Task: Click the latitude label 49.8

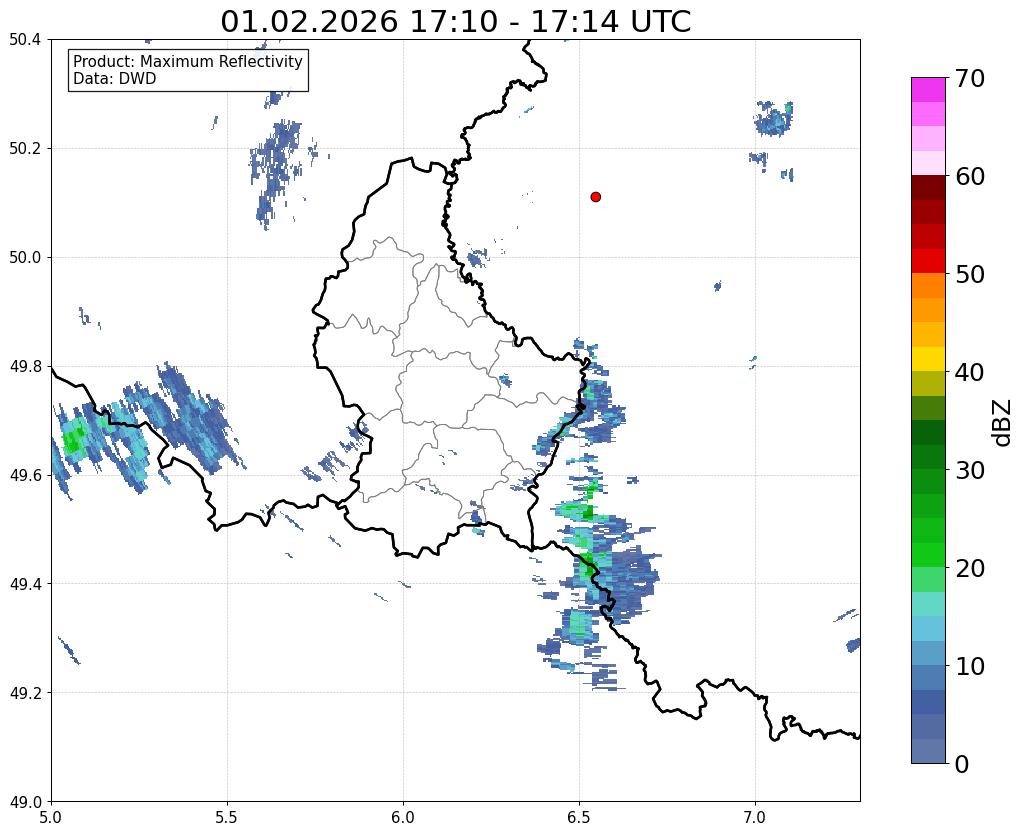Action: pos(25,367)
